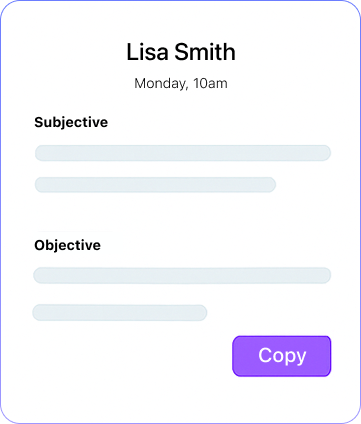This screenshot has width=361, height=424.
Task: Click the long placeholder line under Subjective
Action: [x=183, y=153]
